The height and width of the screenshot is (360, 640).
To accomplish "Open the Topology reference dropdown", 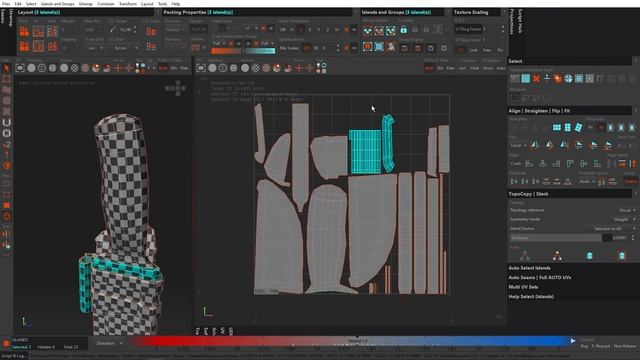I will [627, 210].
